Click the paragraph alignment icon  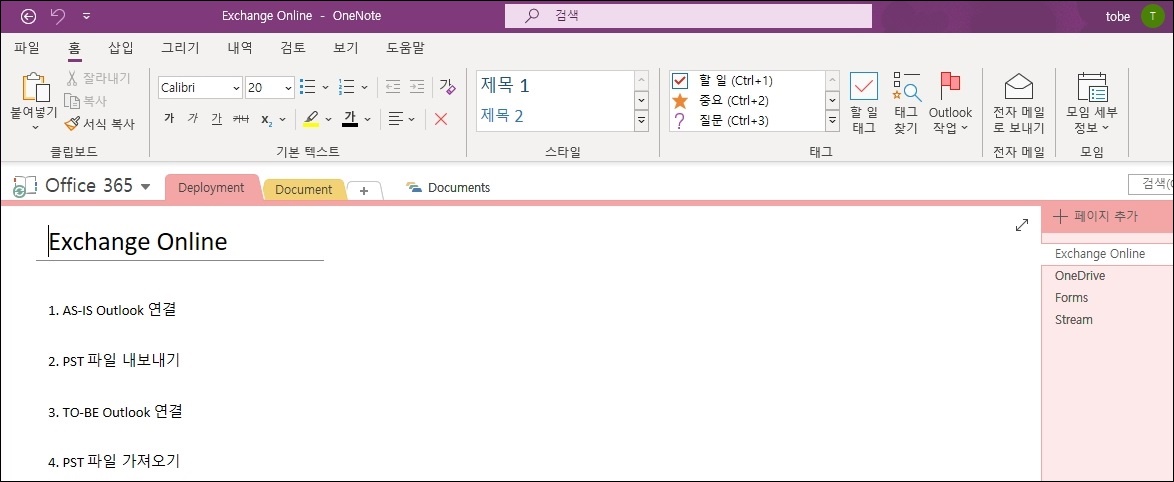[x=395, y=119]
